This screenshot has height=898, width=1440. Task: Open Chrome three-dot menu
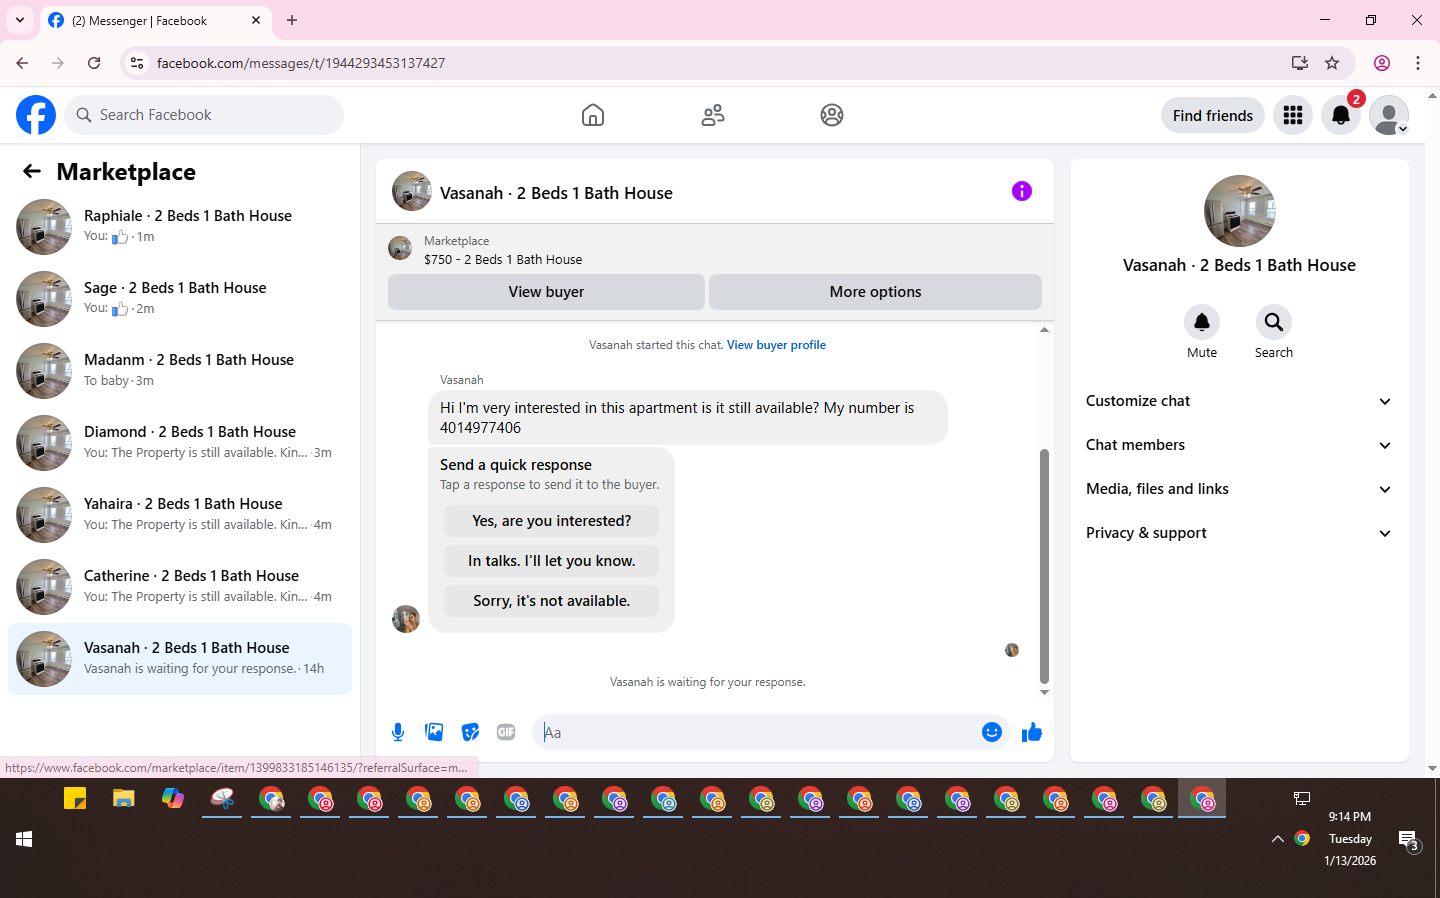tap(1418, 63)
